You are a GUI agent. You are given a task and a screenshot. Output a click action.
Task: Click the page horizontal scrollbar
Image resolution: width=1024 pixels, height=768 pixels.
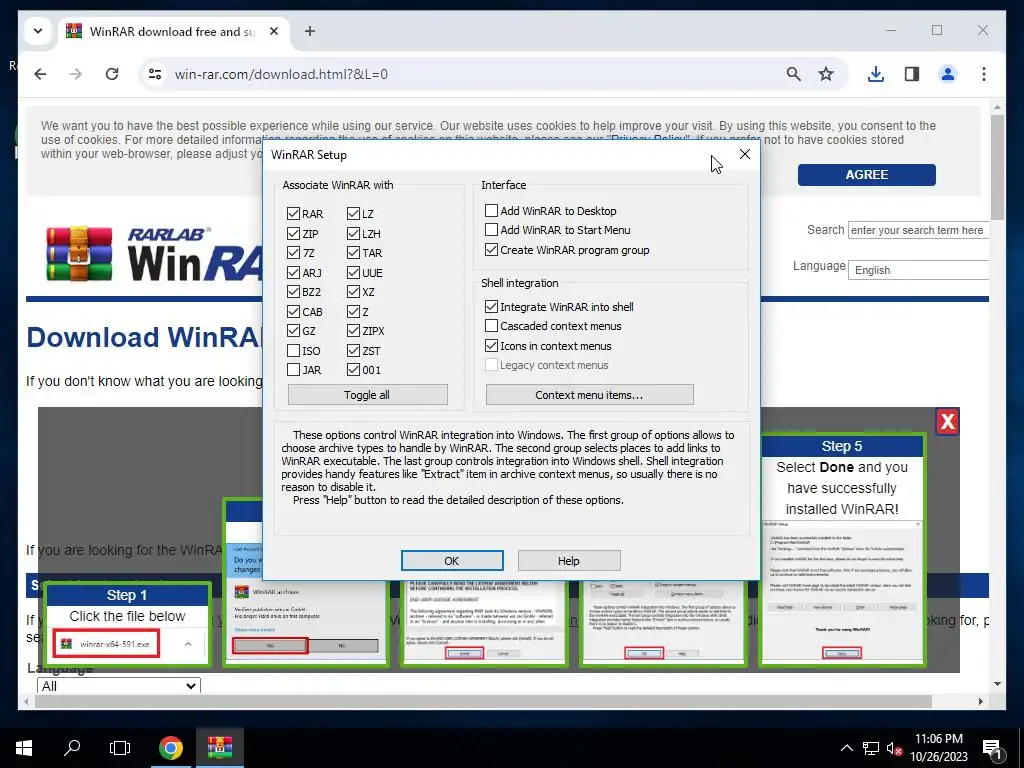tap(483, 701)
